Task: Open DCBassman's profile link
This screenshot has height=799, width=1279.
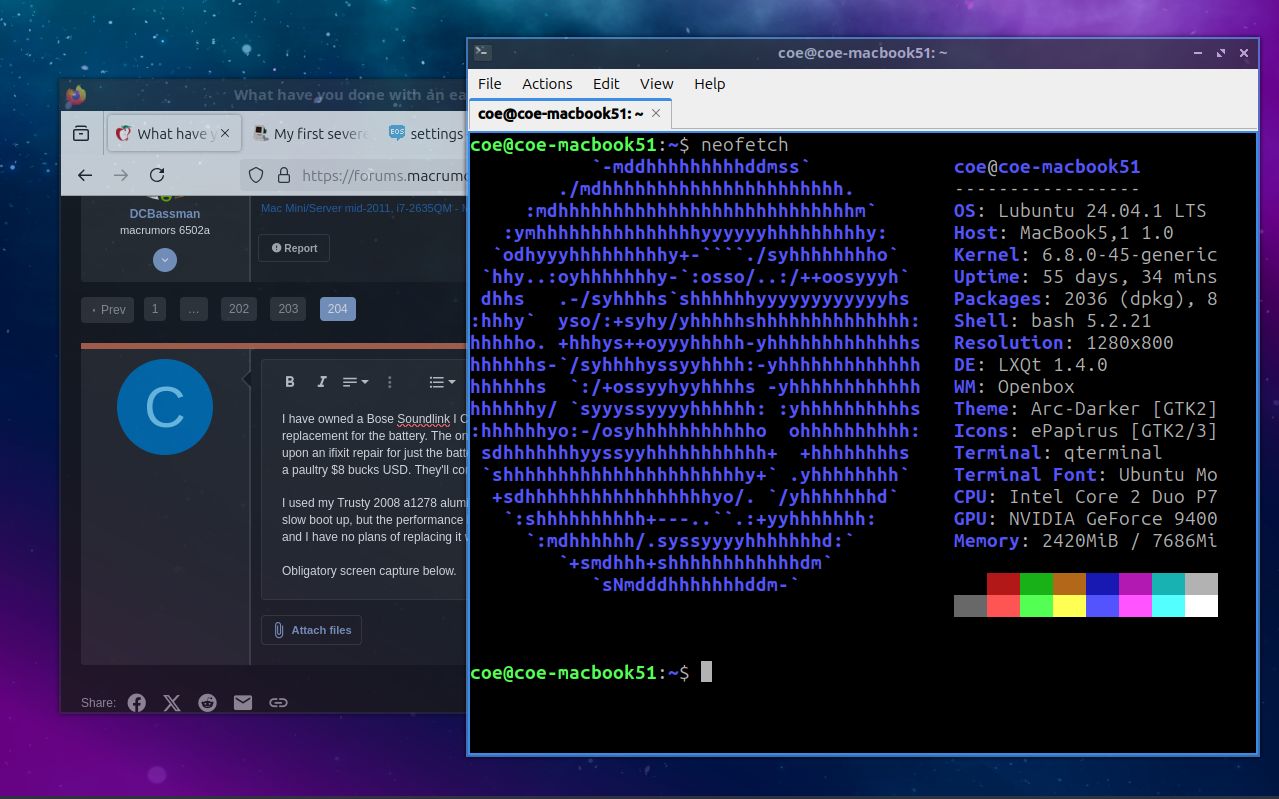Action: (165, 213)
